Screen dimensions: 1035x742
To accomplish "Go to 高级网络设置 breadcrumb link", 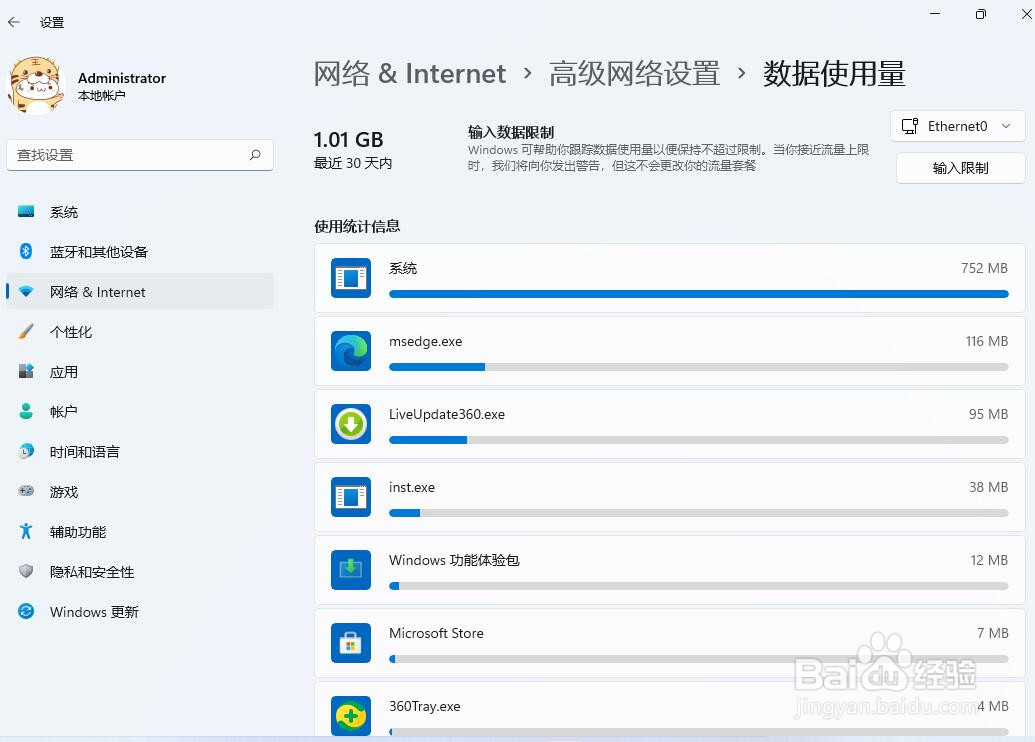I will pyautogui.click(x=634, y=74).
